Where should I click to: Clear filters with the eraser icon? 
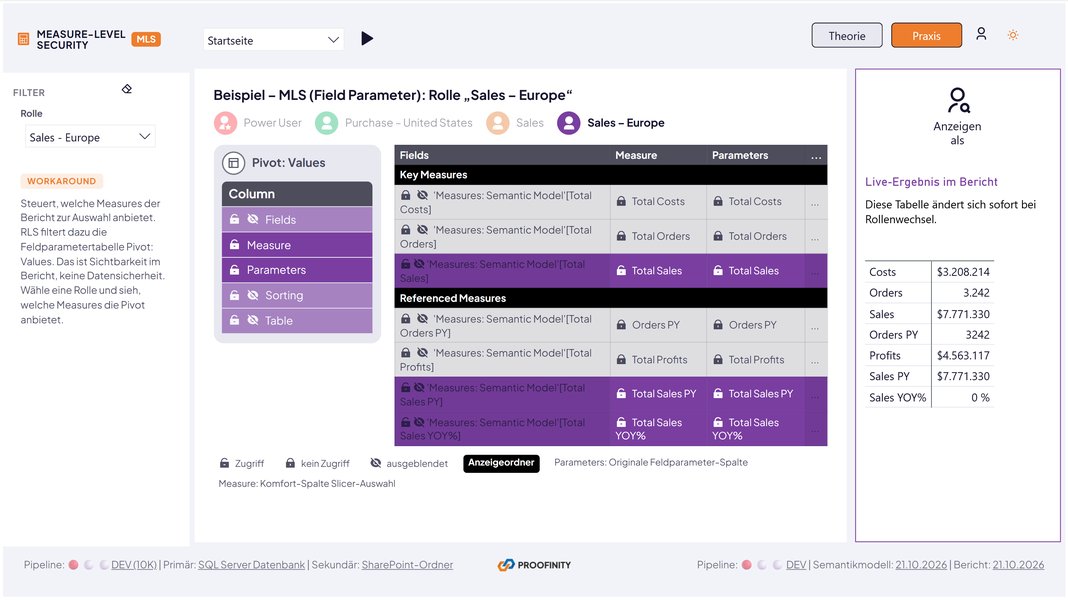(x=127, y=89)
